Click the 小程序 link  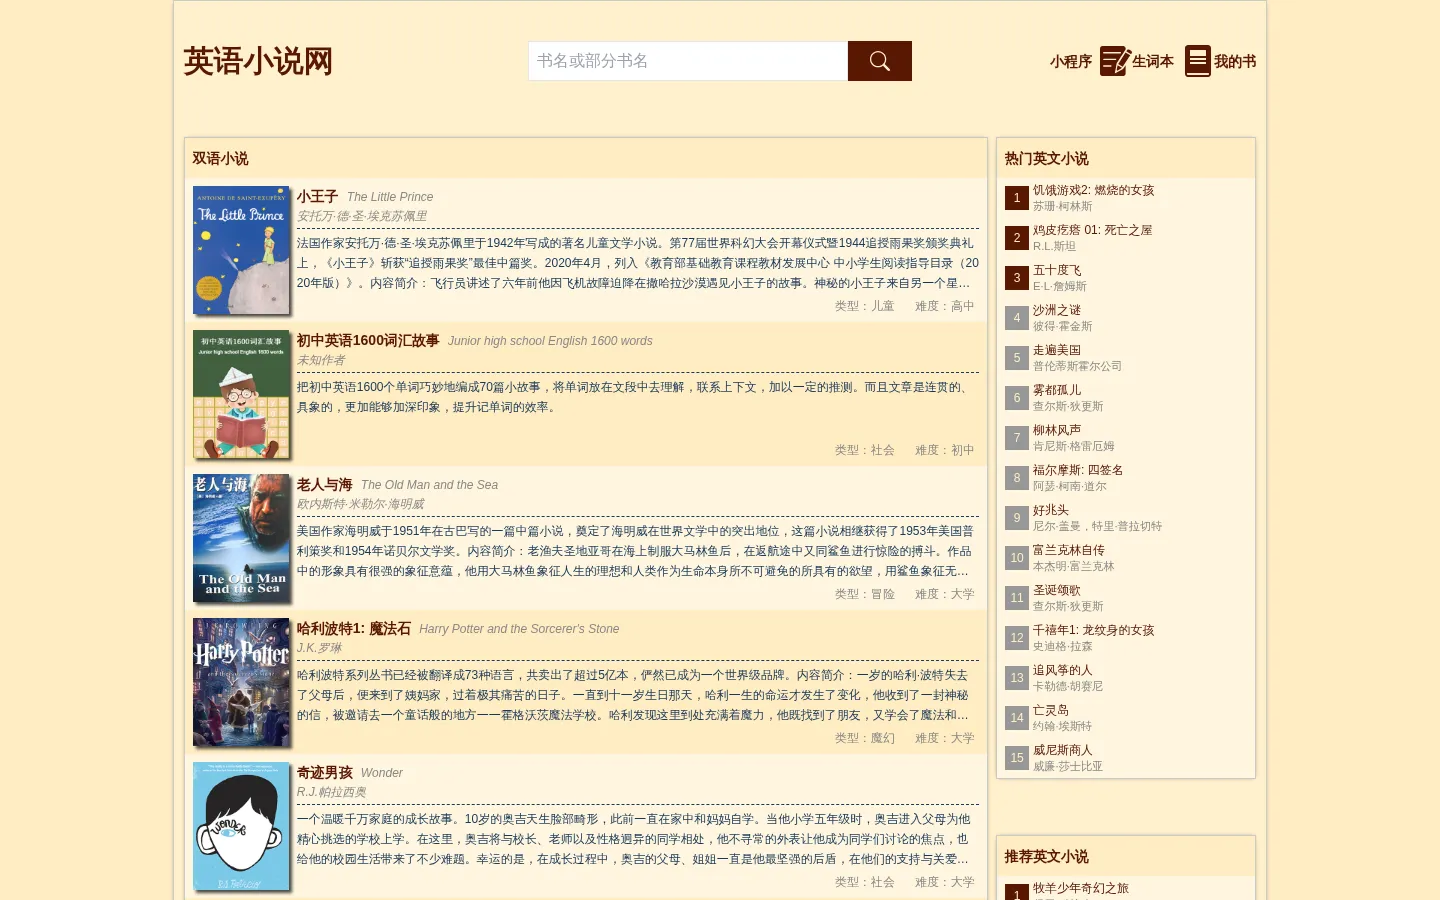click(1070, 62)
